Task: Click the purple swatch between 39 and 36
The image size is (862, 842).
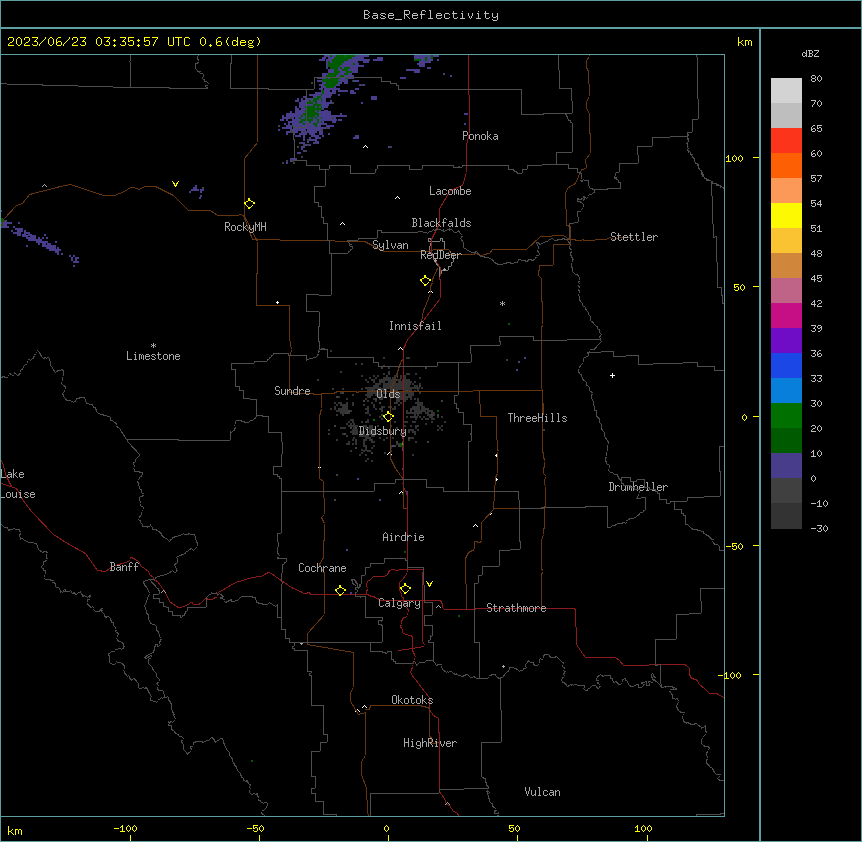Action: coord(786,341)
